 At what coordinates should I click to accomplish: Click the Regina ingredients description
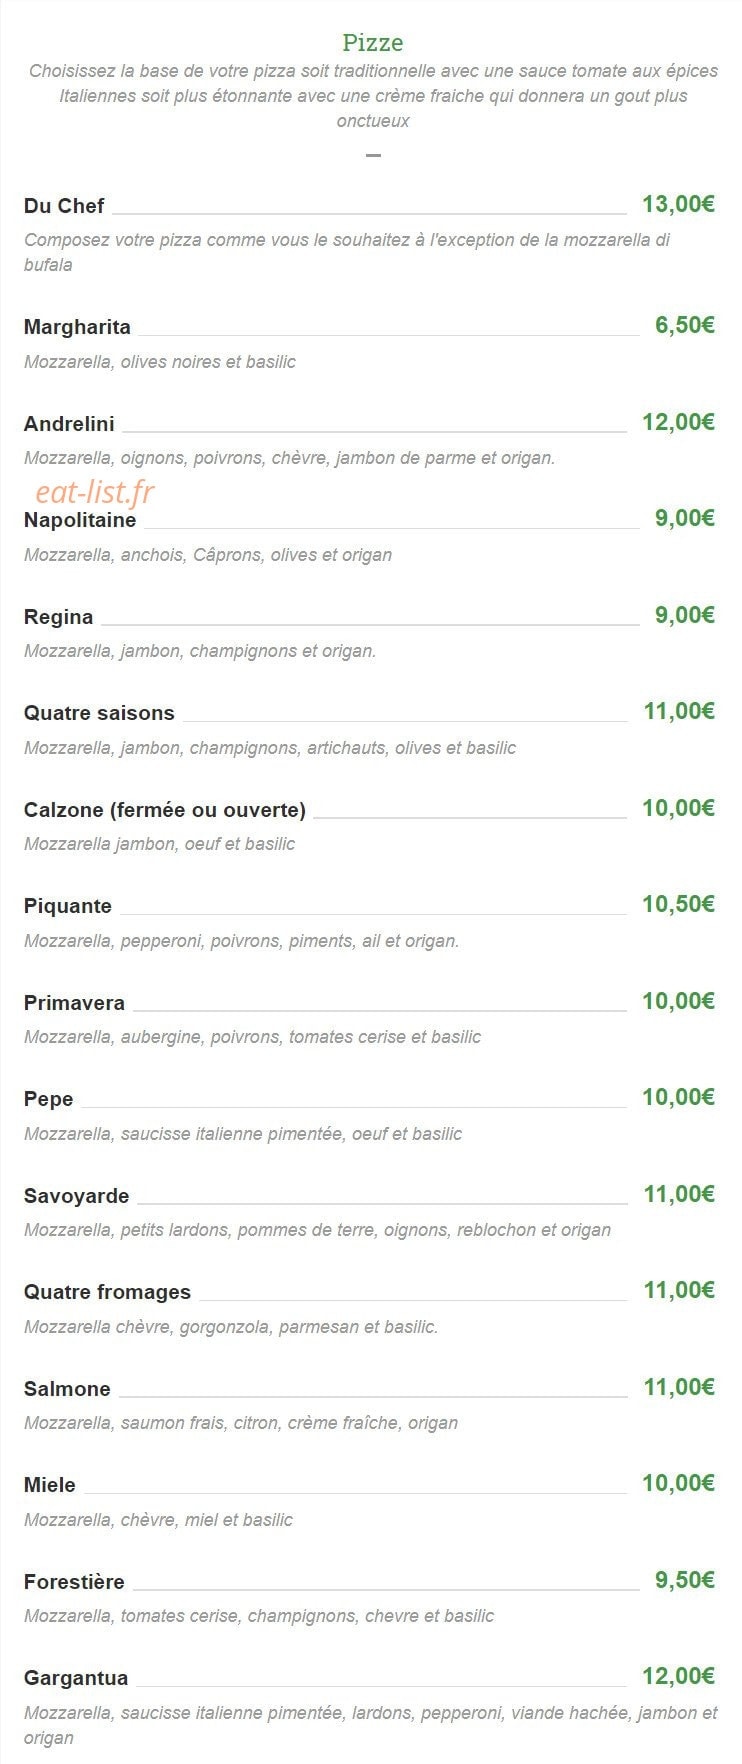(200, 651)
